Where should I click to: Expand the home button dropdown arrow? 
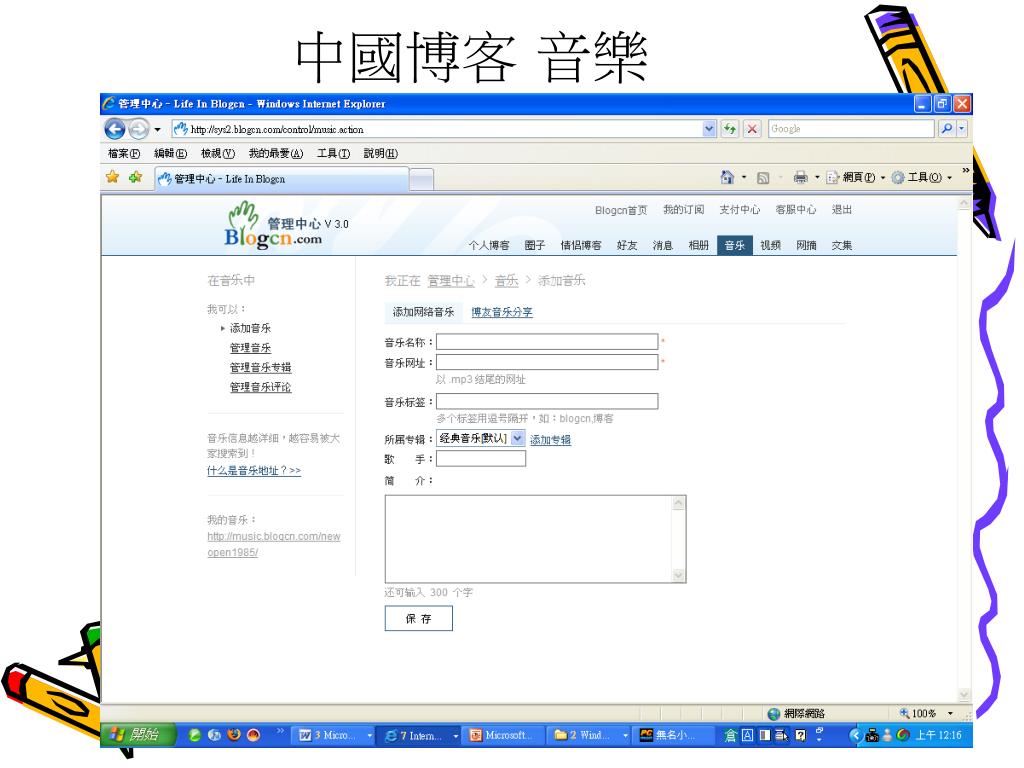point(743,177)
